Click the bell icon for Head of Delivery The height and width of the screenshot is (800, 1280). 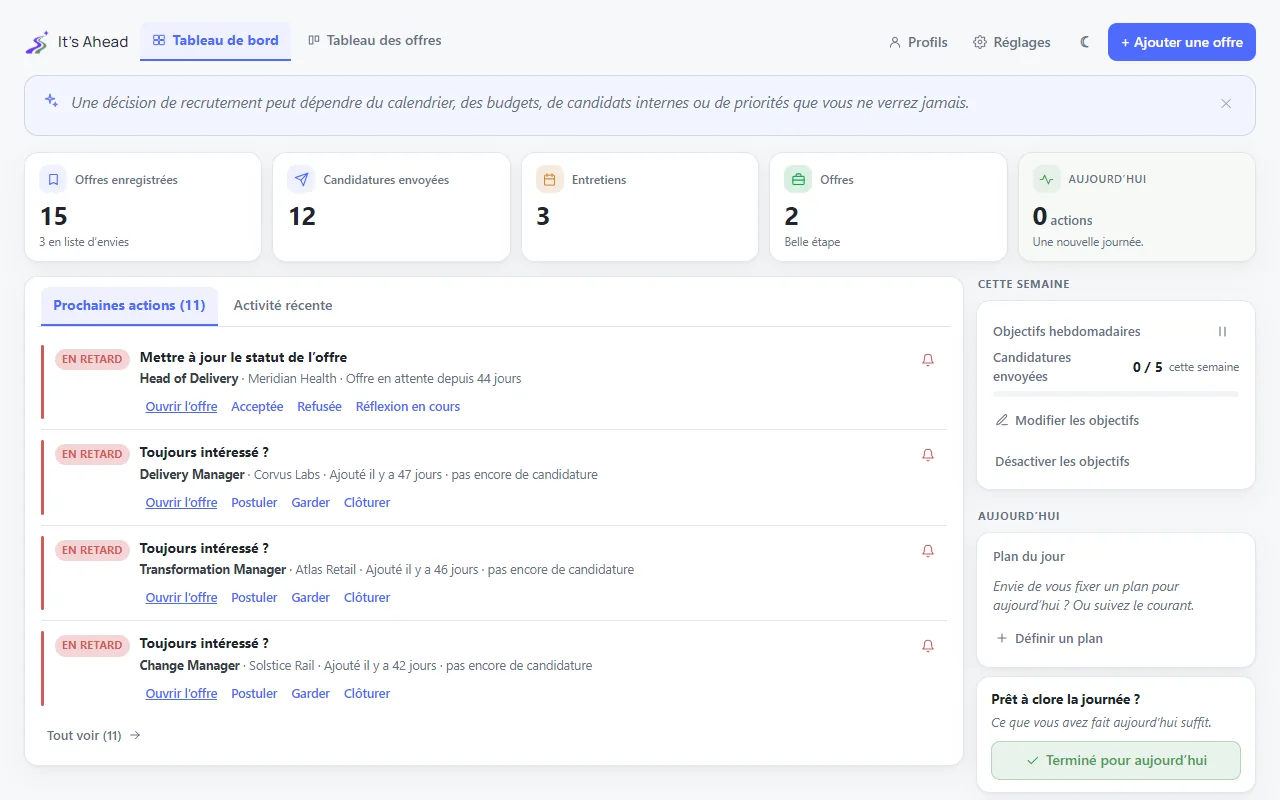tap(928, 360)
